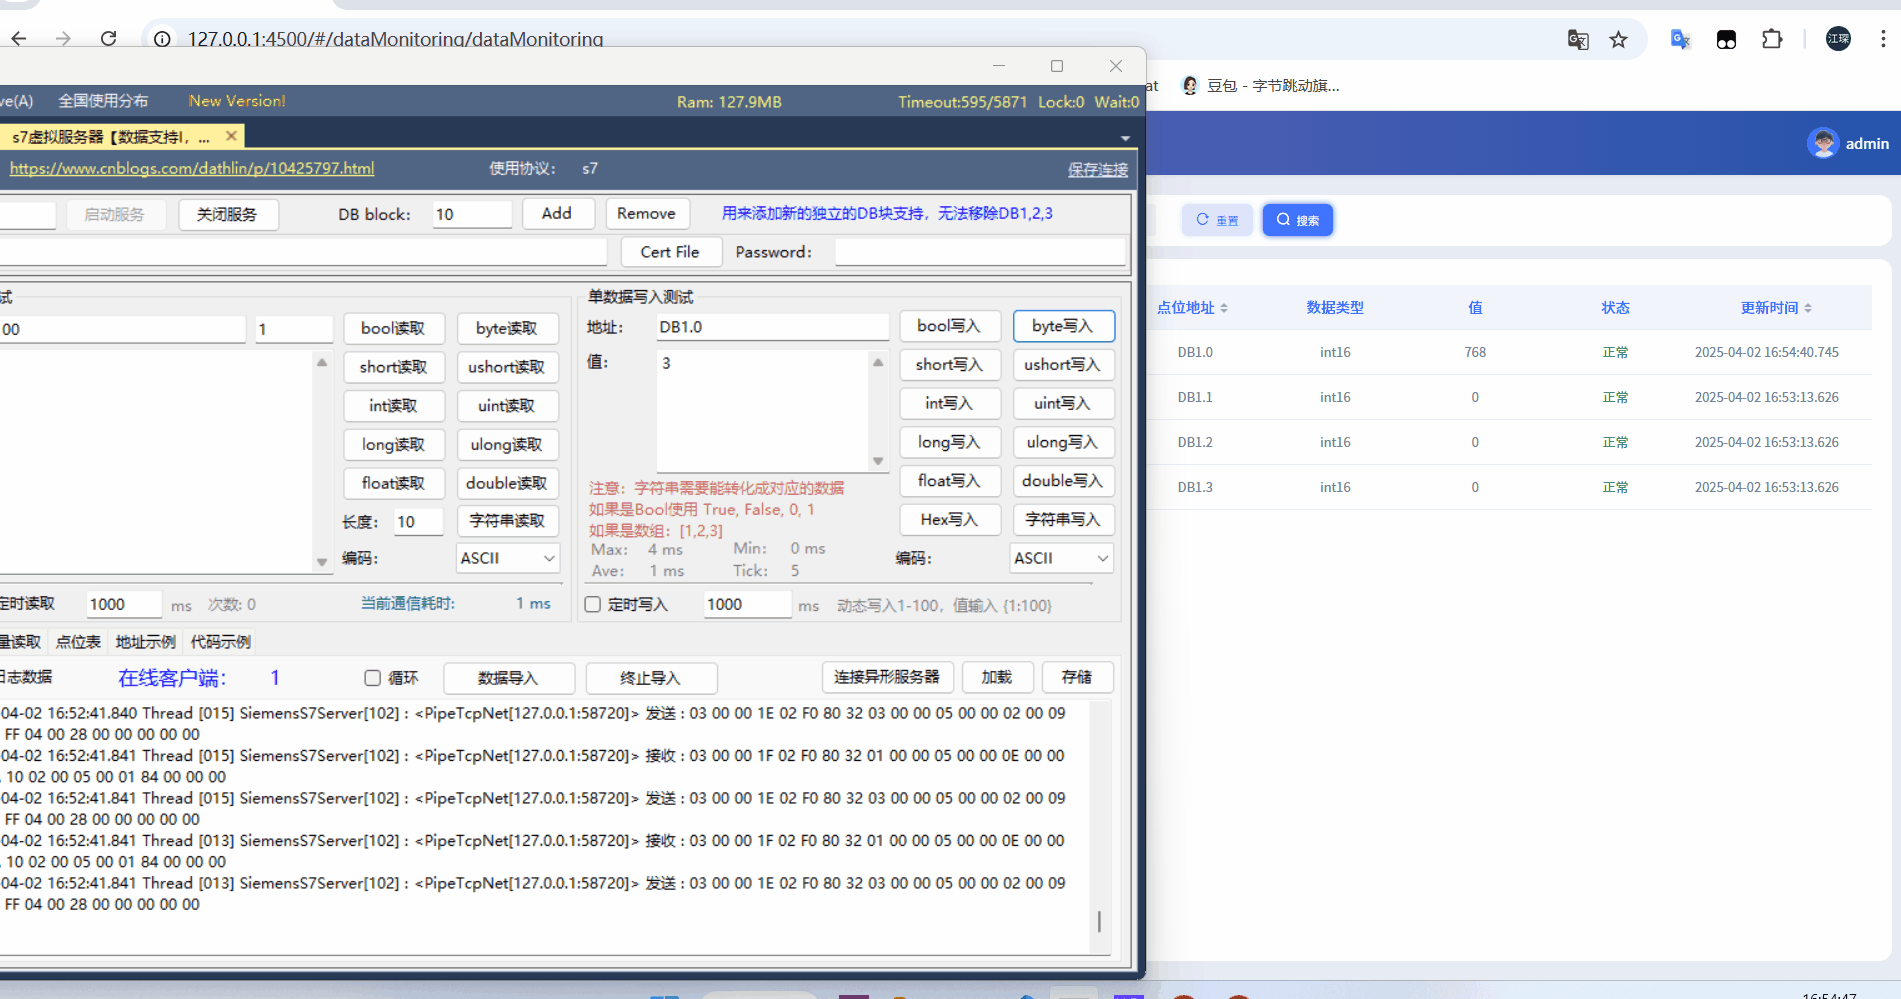Image resolution: width=1901 pixels, height=999 pixels.
Task: Open the 代码示例 tab
Action: pyautogui.click(x=220, y=642)
